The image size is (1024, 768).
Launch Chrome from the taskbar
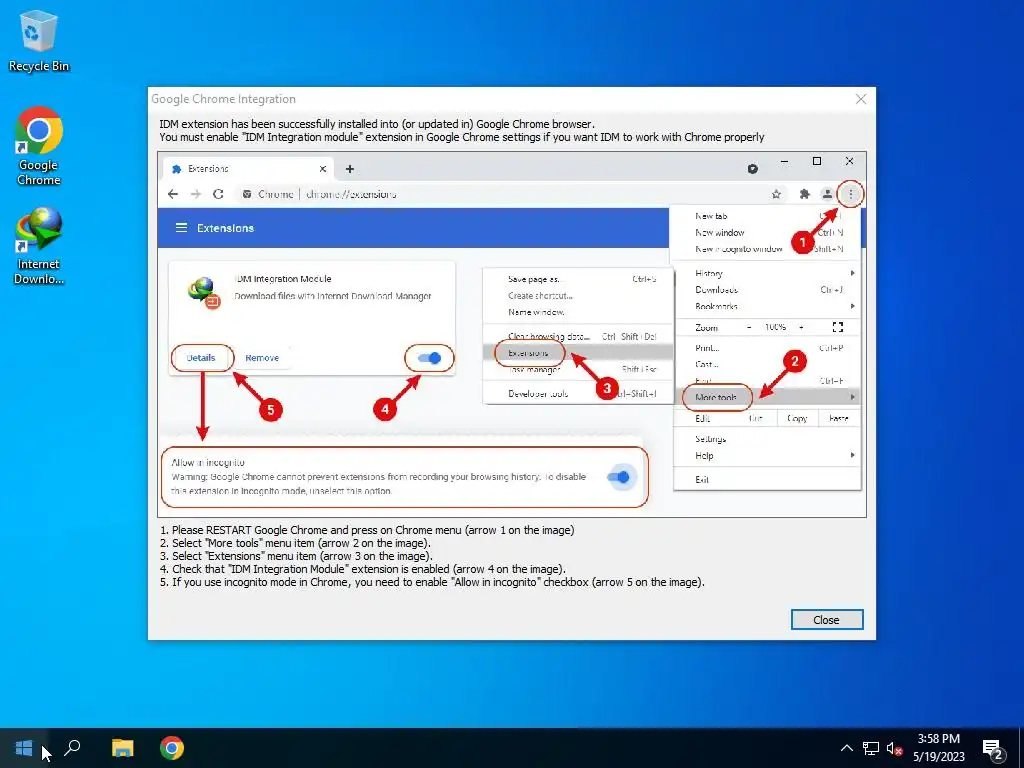coord(172,748)
